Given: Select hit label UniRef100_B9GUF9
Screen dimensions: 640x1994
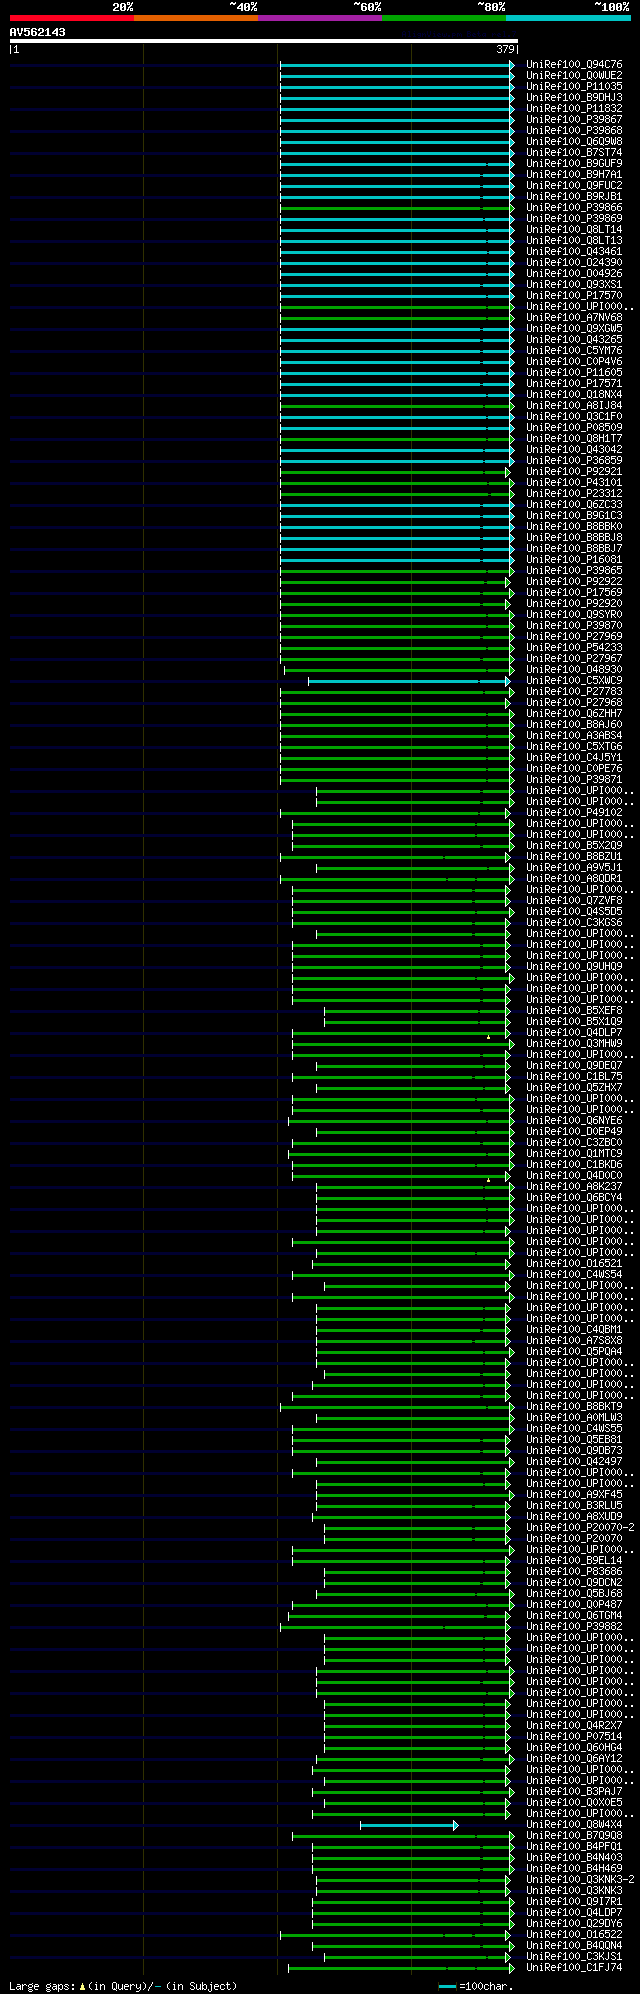Looking at the screenshot, I should [574, 164].
